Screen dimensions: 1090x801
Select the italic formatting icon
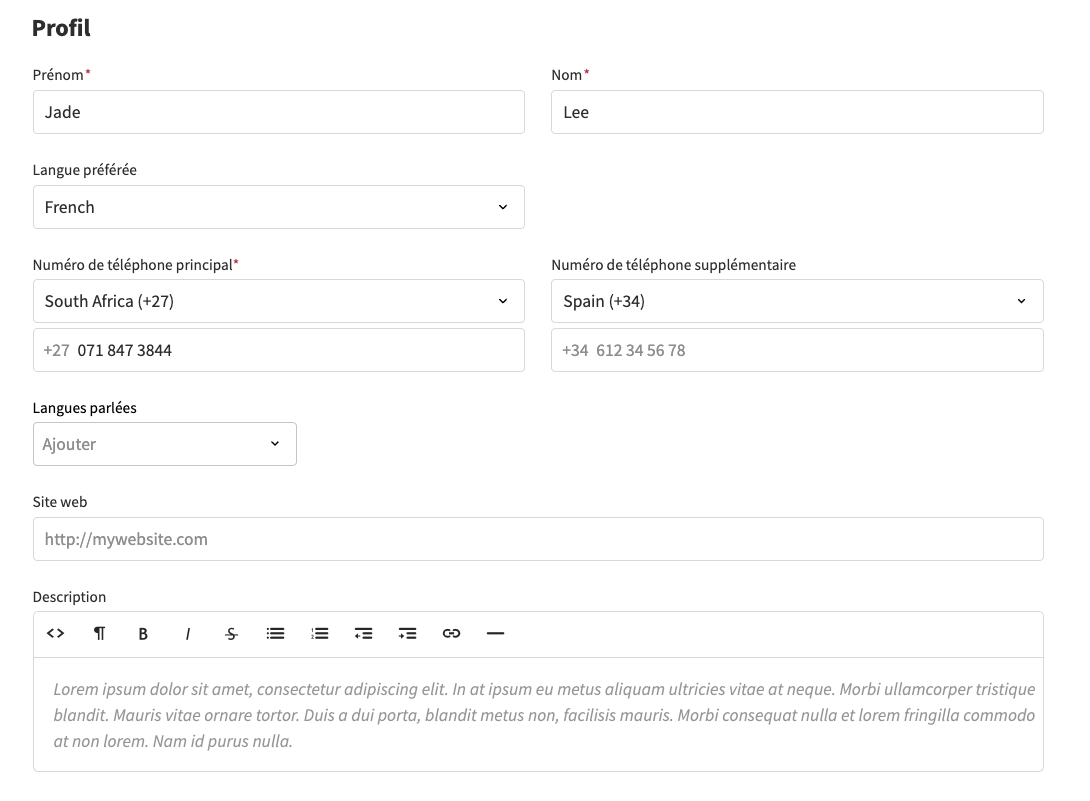point(187,633)
